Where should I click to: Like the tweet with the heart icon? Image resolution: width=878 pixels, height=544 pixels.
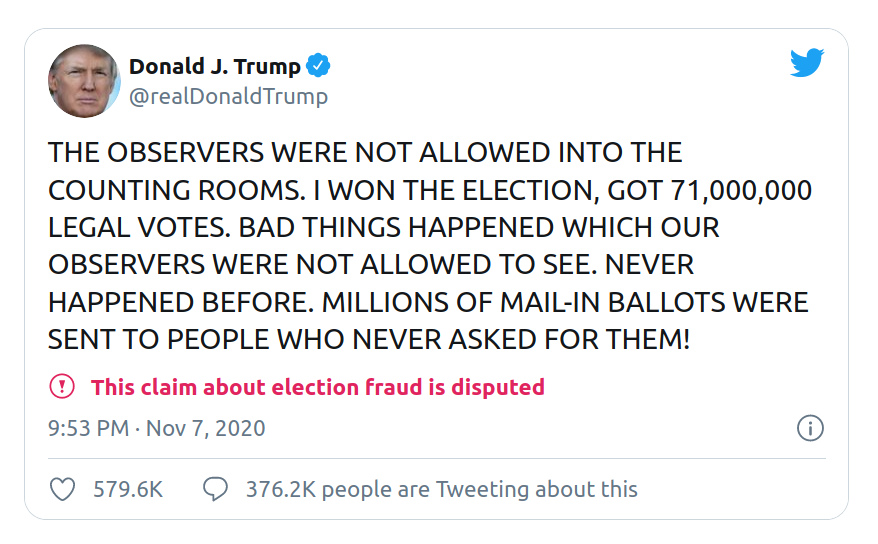(x=62, y=489)
